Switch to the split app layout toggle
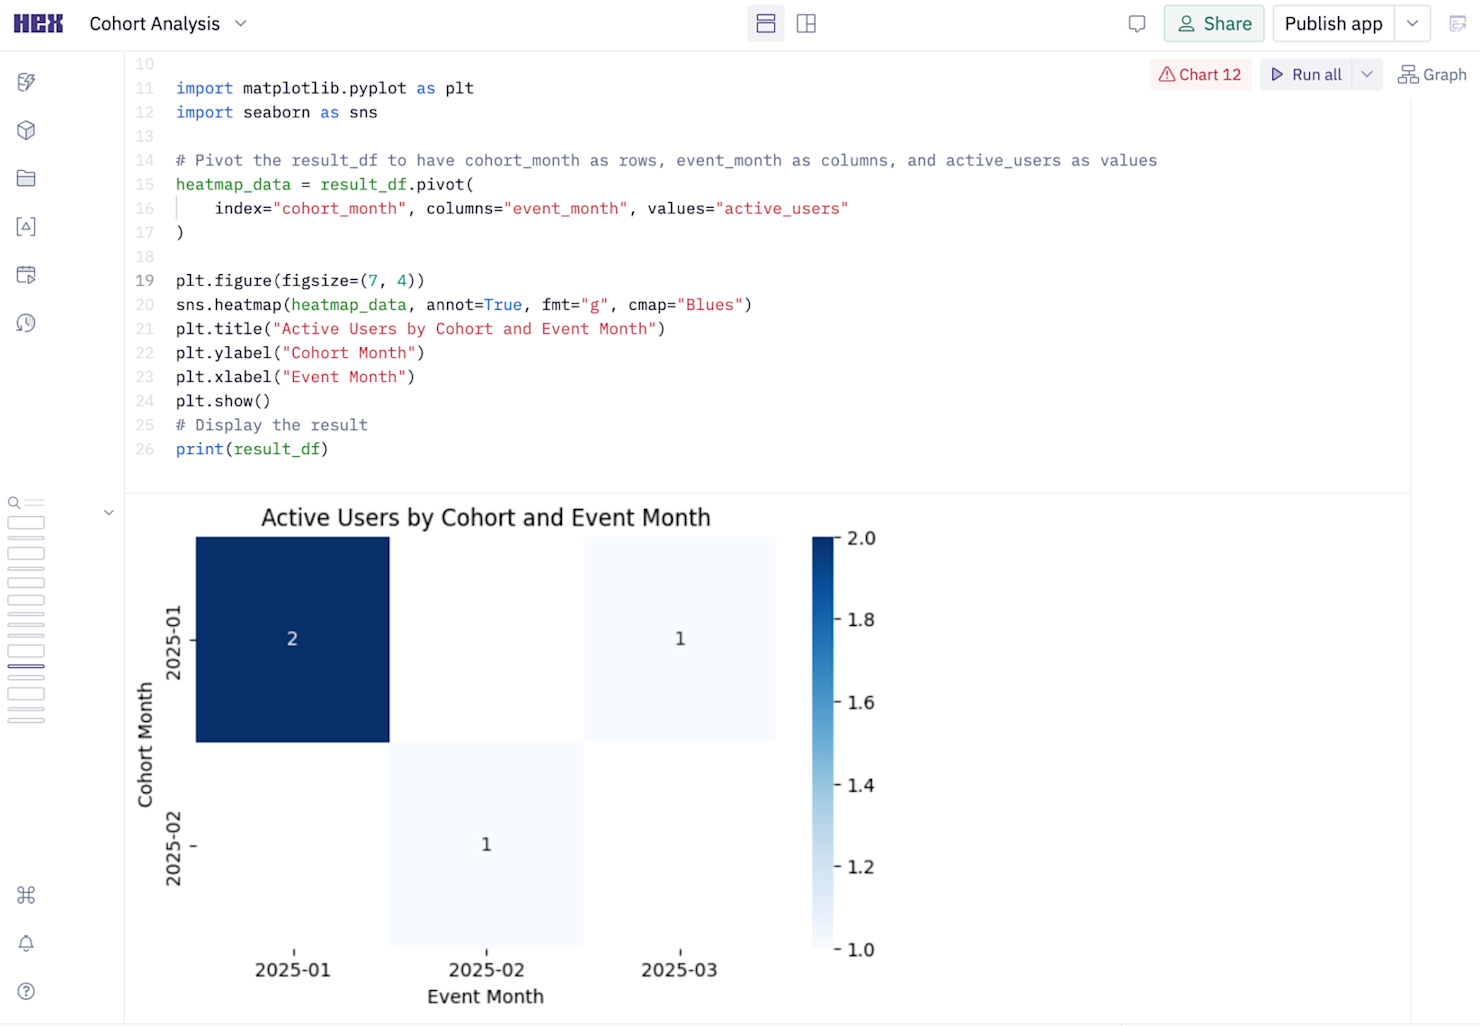The height and width of the screenshot is (1026, 1480). click(806, 23)
